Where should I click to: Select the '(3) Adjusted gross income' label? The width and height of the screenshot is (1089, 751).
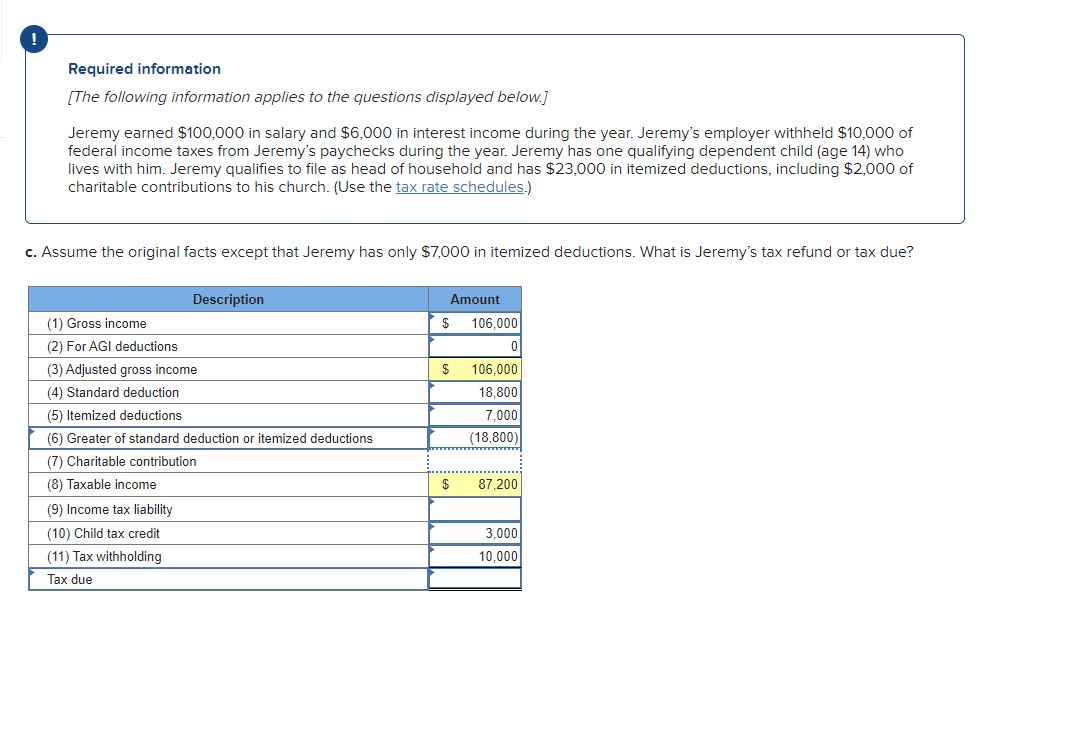coord(122,369)
